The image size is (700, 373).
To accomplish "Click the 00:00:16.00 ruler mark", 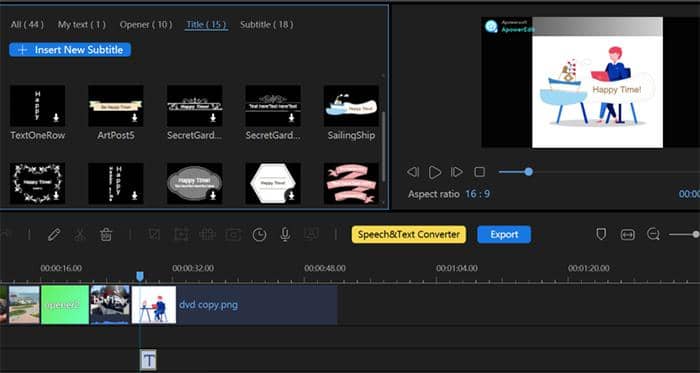I will click(61, 268).
